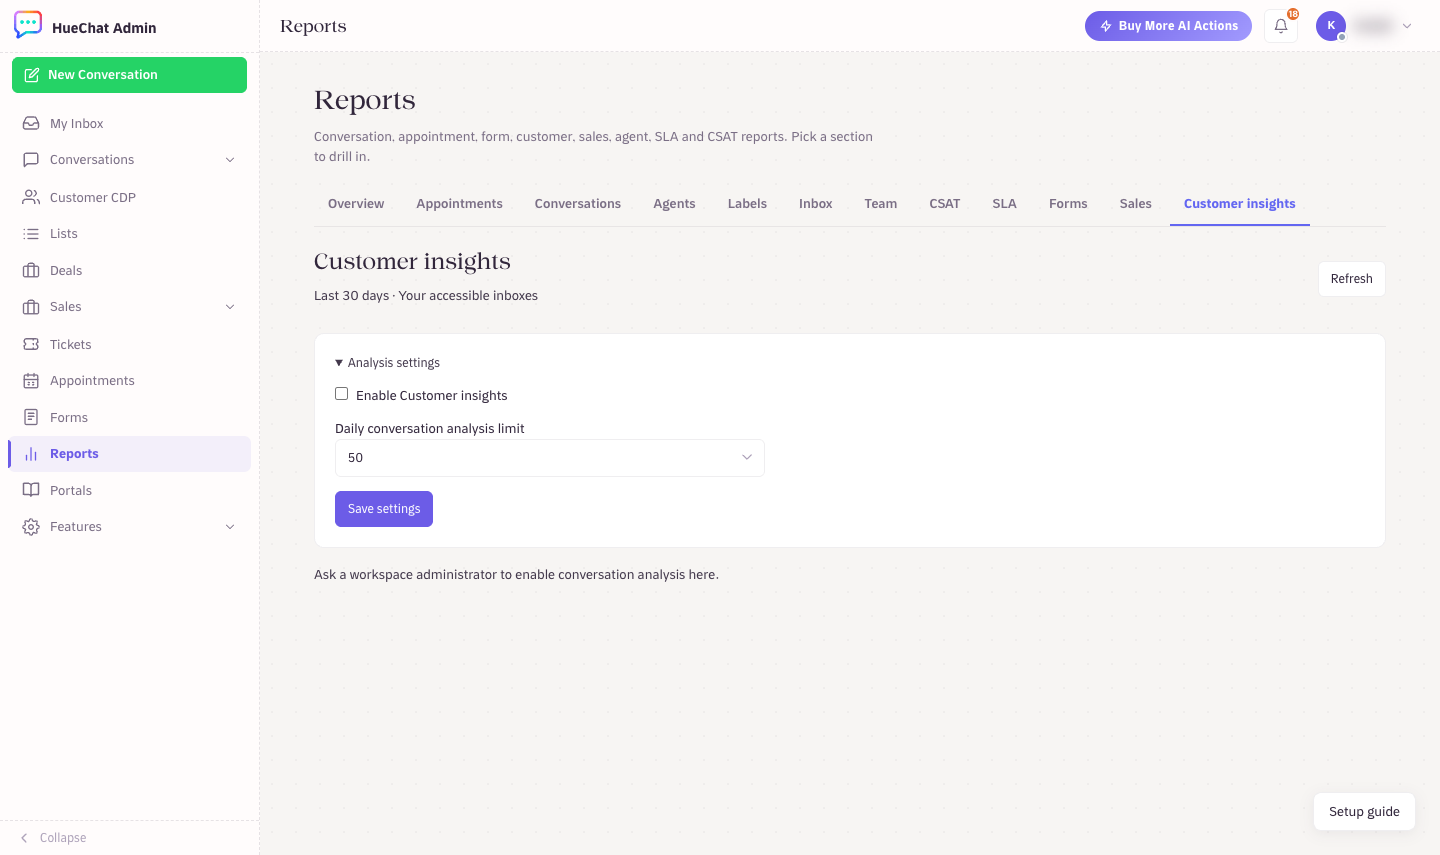Viewport: 1440px width, 855px height.
Task: Open Tickets icon in sidebar
Action: pos(31,344)
